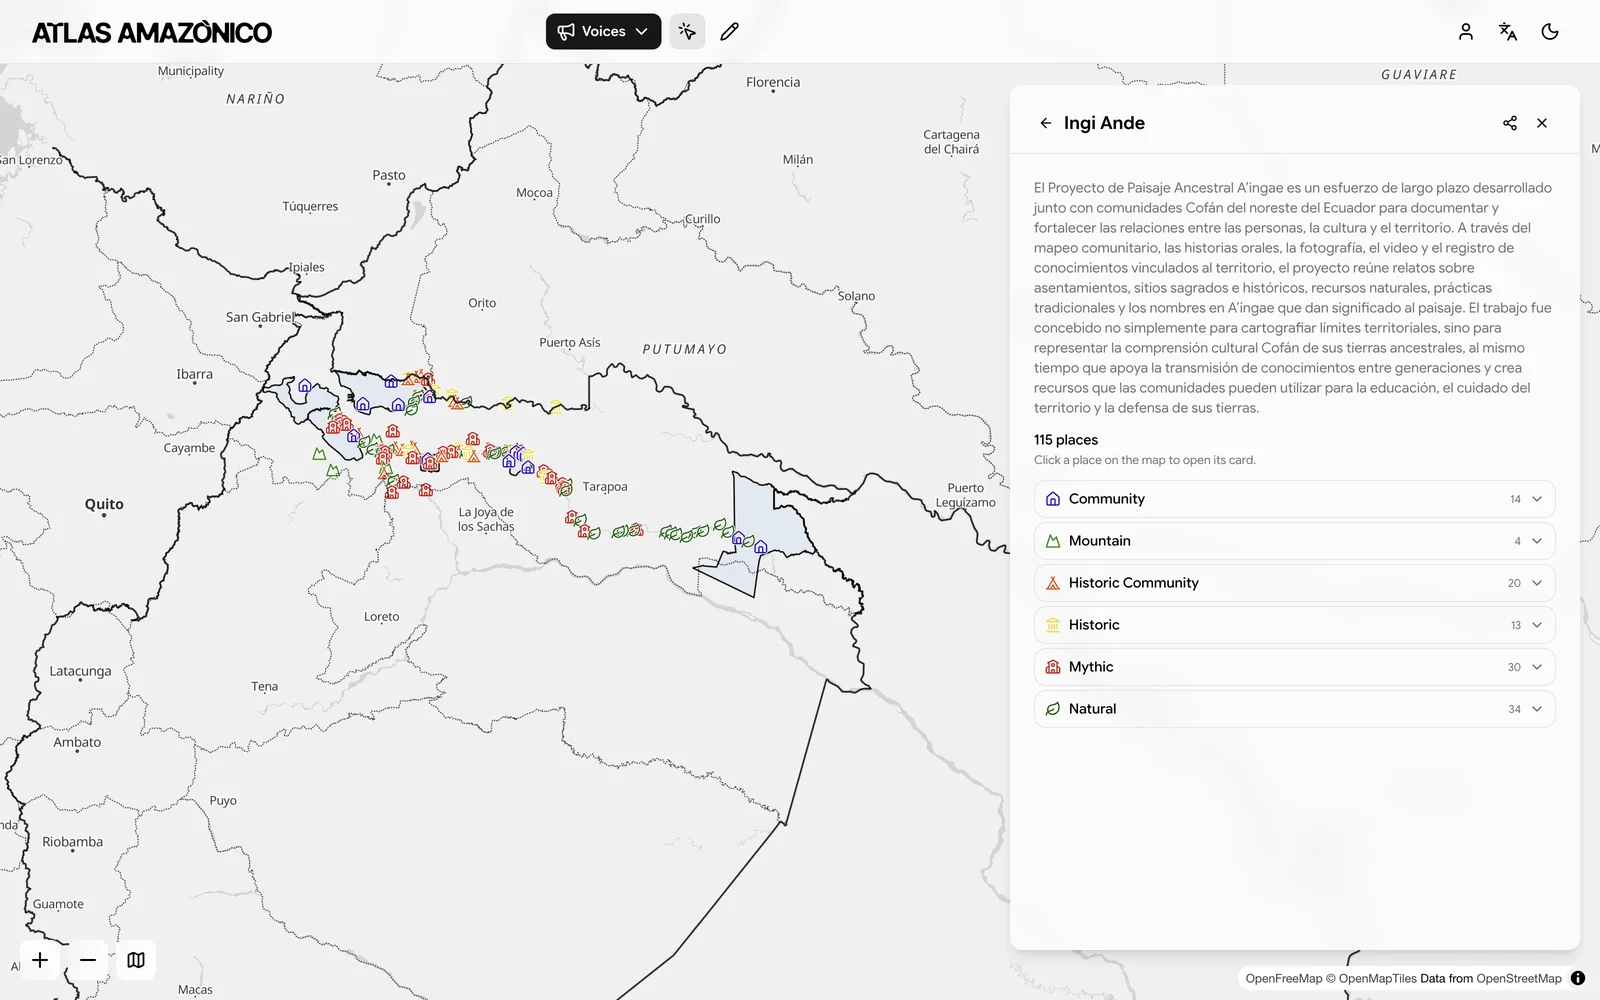Expand the Community category chevron
Viewport: 1600px width, 1000px height.
[x=1537, y=499]
